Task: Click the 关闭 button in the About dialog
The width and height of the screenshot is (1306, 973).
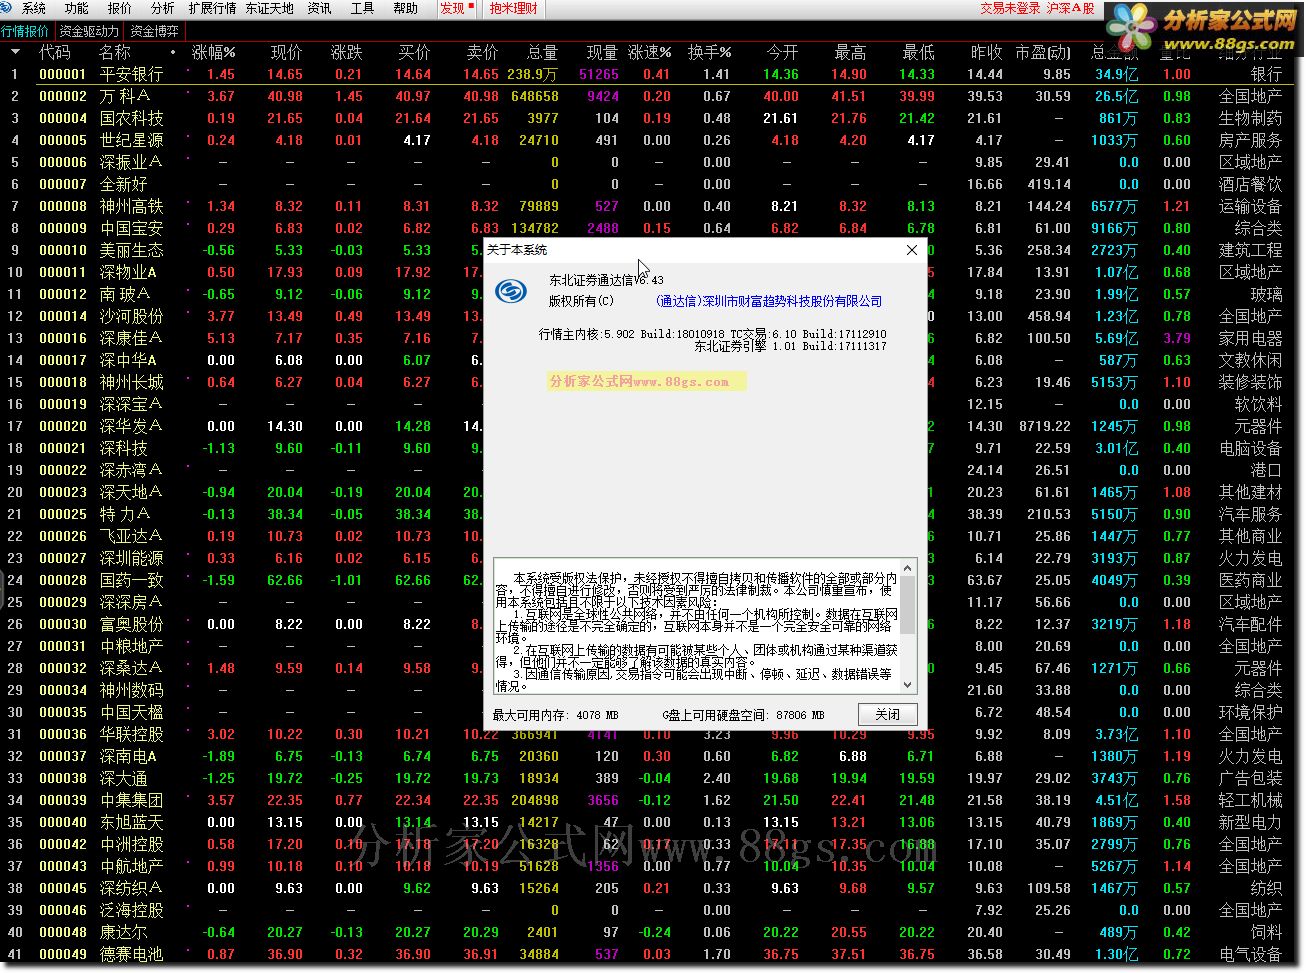Action: click(887, 714)
